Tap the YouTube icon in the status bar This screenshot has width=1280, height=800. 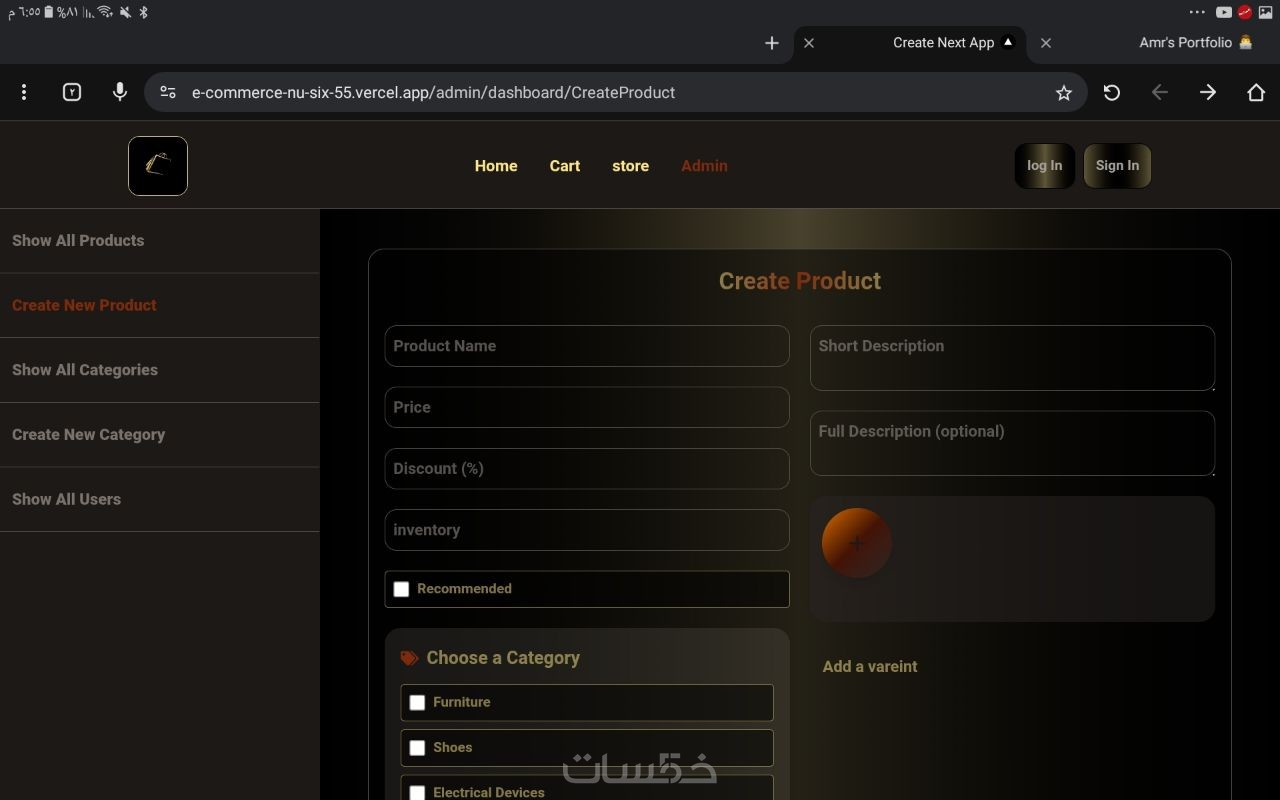pos(1224,12)
